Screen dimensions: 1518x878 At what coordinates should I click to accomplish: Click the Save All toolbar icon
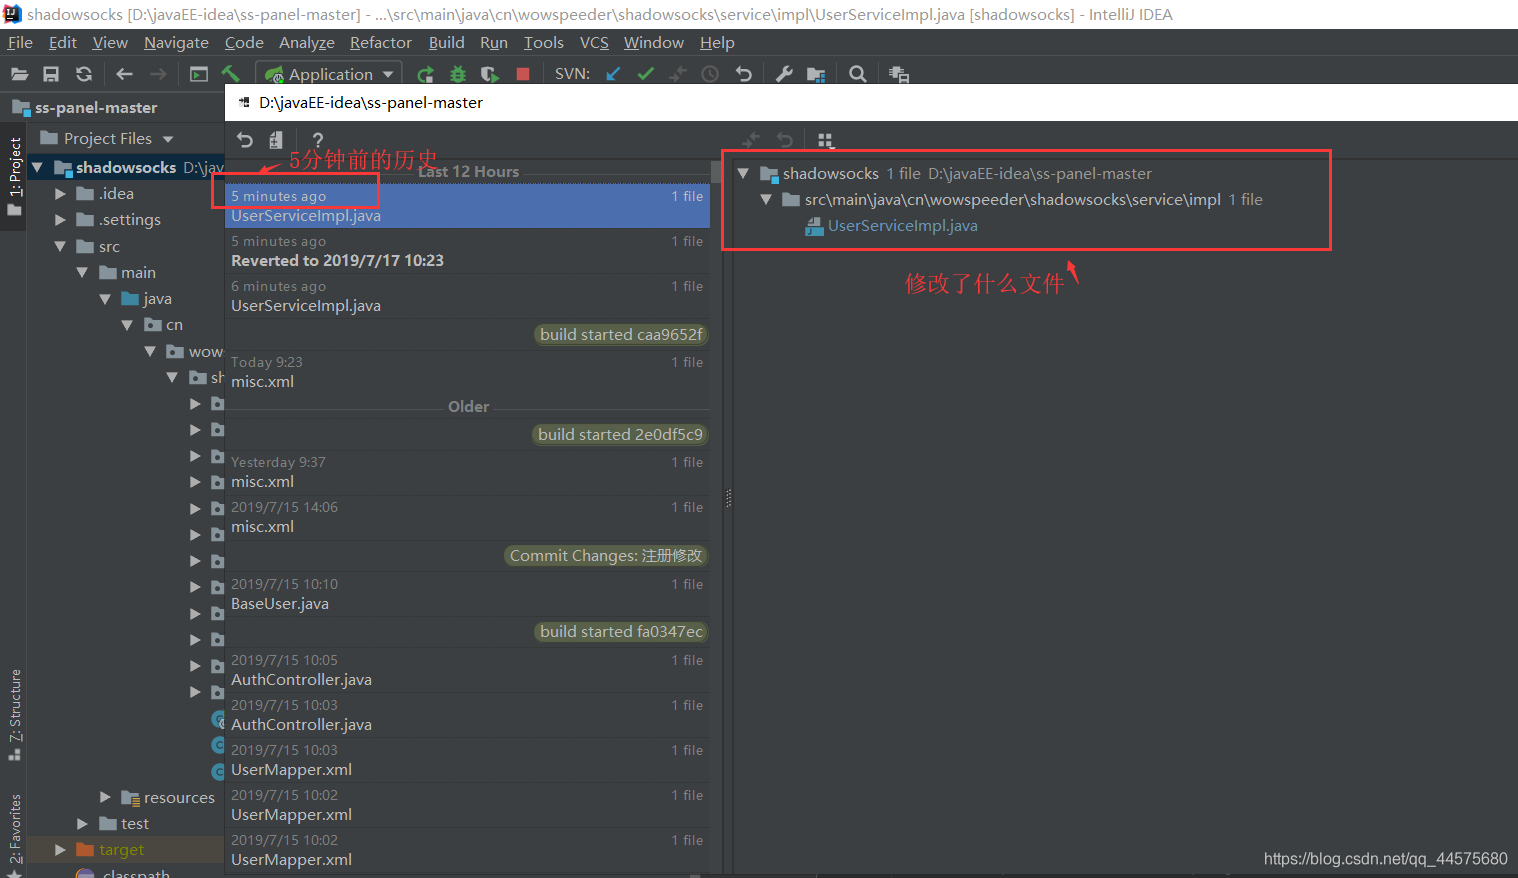[51, 74]
